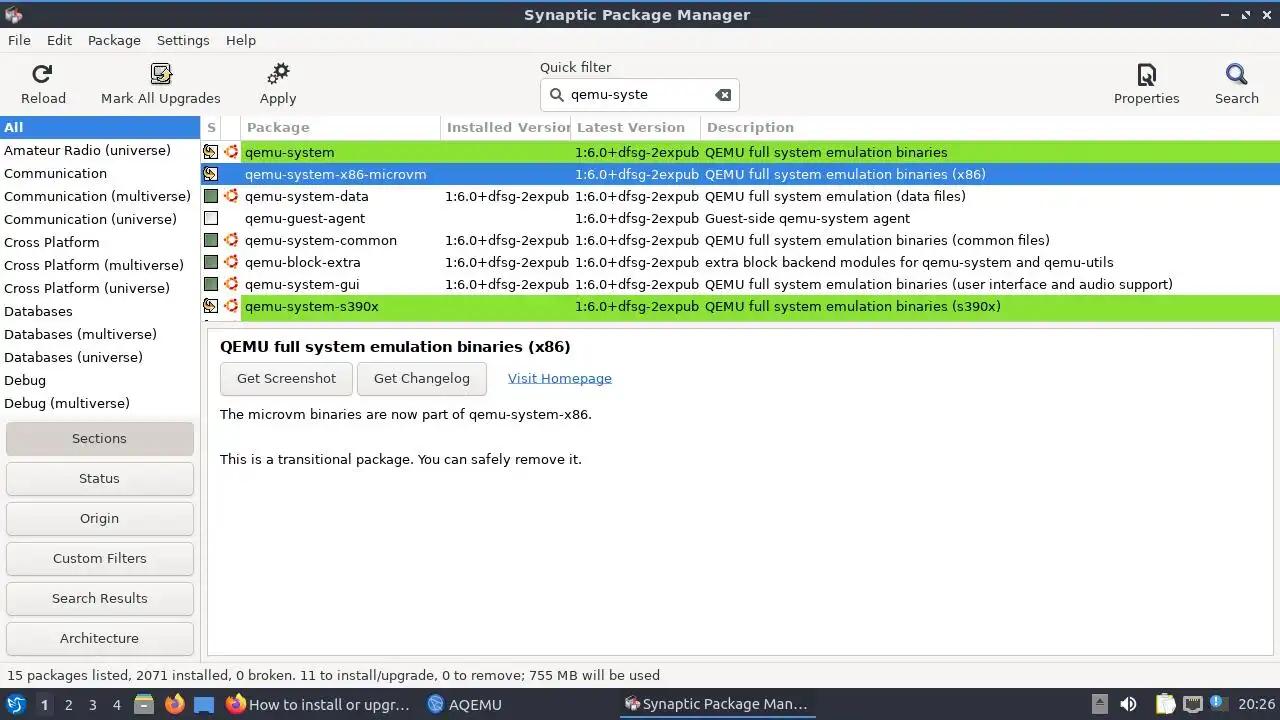Click the Ubuntu support icon for qemu-system-data
Image resolution: width=1280 pixels, height=720 pixels.
coord(231,196)
